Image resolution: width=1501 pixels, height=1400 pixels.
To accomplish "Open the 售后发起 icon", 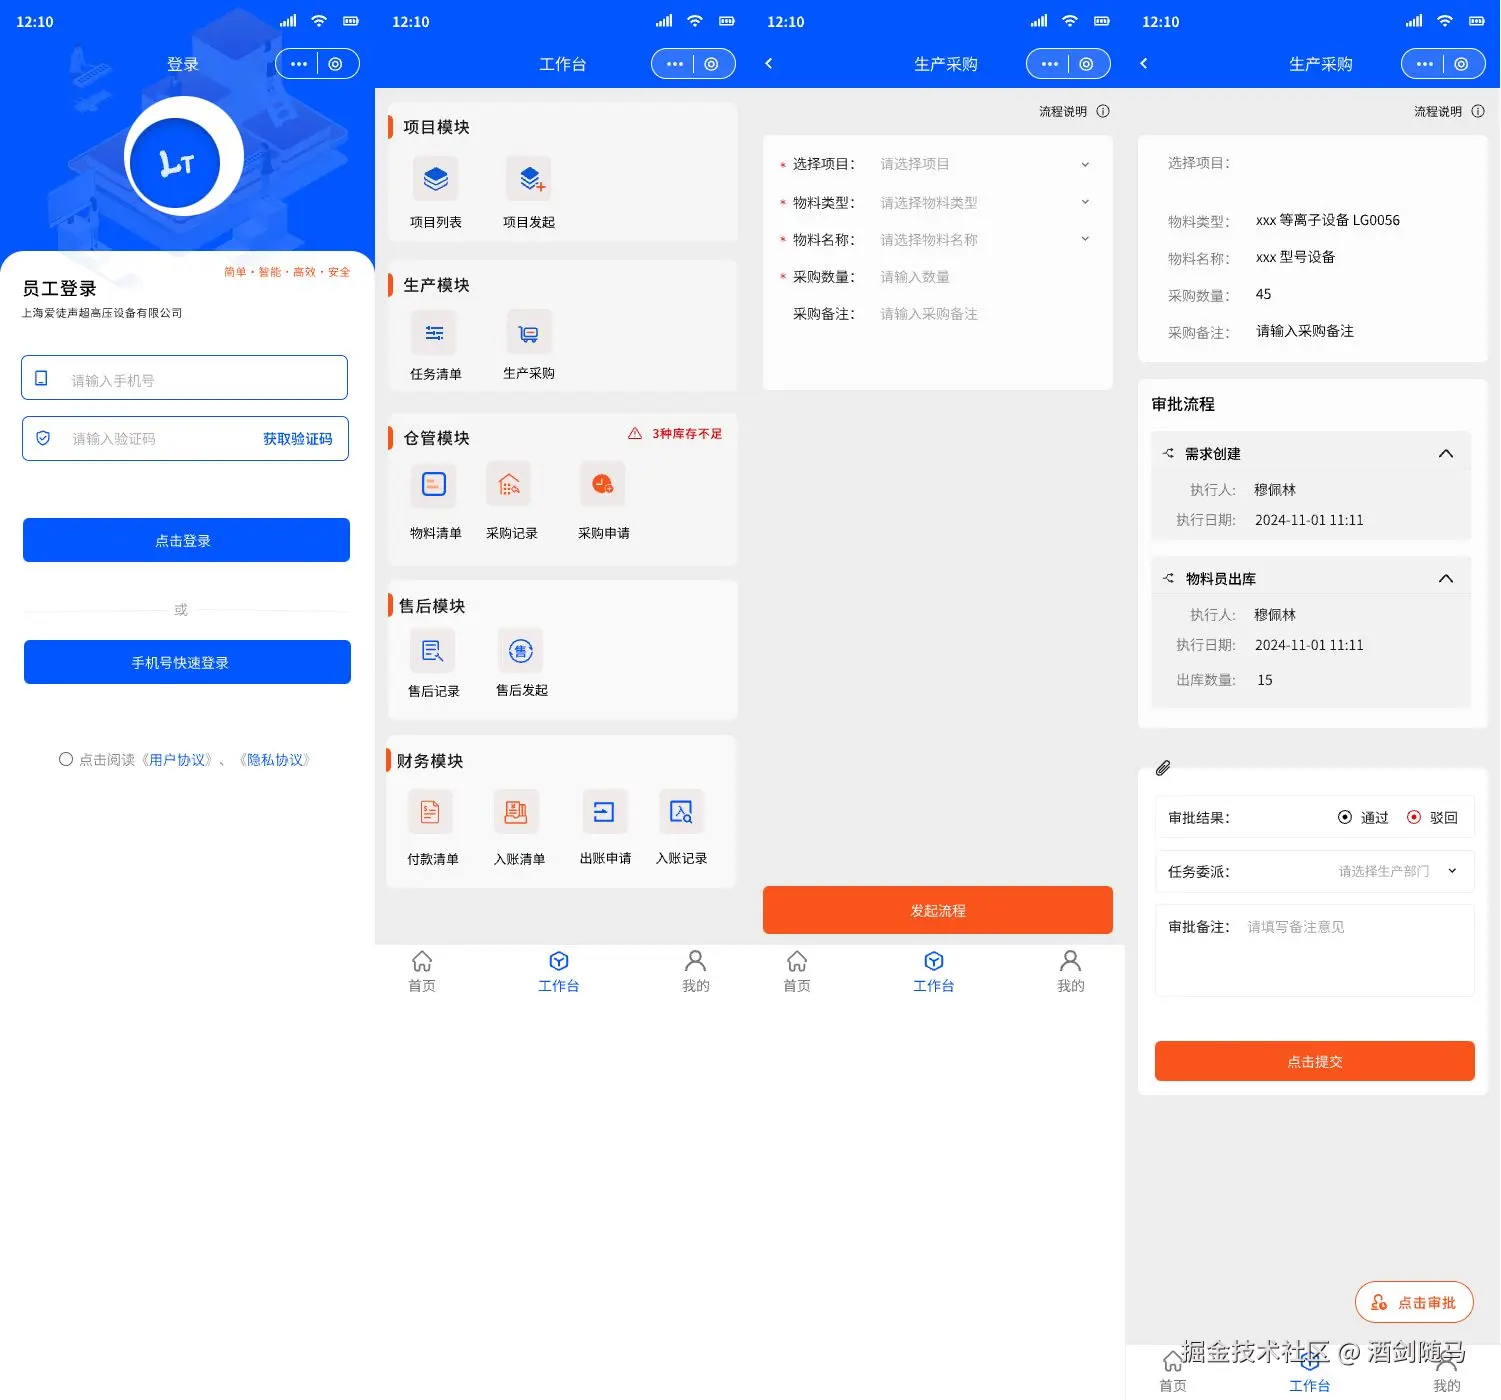I will click(520, 651).
